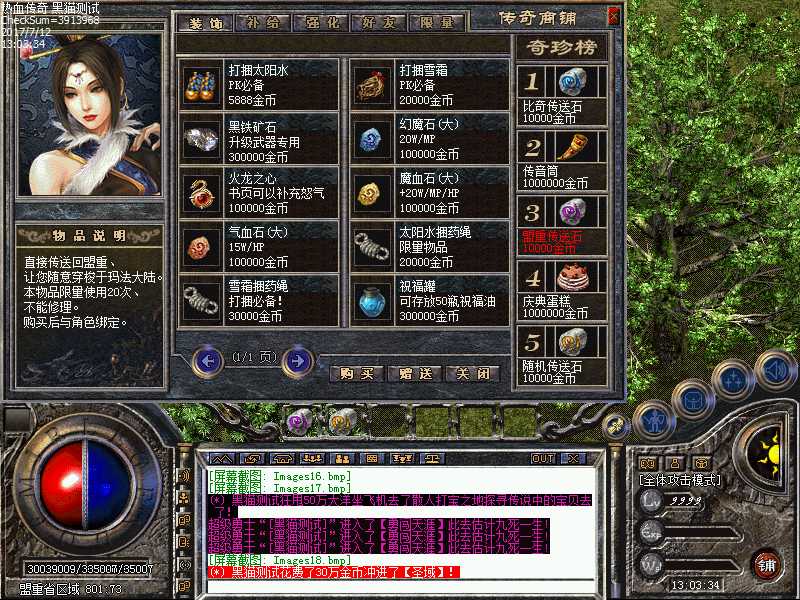Pick the 黑铁矿石 ore icon

(x=201, y=139)
